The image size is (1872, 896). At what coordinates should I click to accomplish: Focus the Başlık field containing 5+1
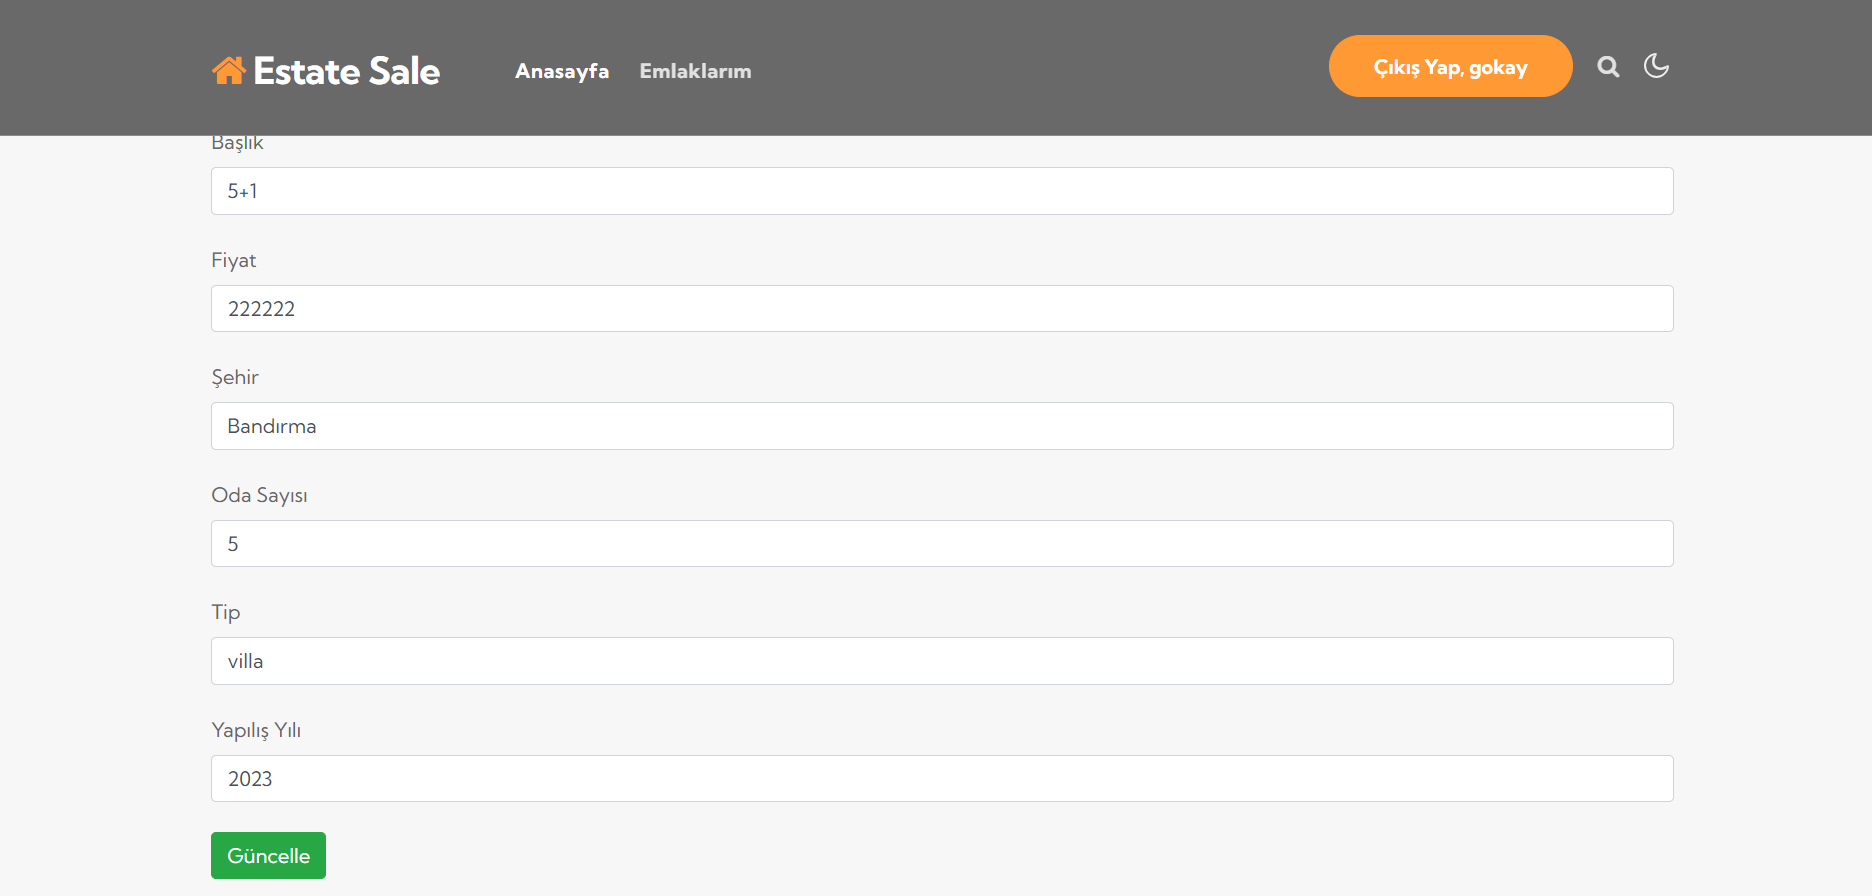(941, 191)
